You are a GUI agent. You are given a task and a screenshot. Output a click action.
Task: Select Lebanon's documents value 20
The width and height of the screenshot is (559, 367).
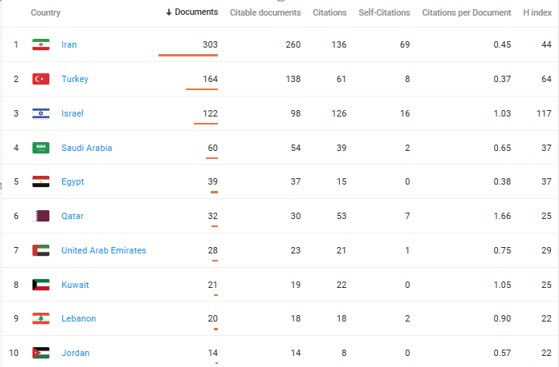212,318
